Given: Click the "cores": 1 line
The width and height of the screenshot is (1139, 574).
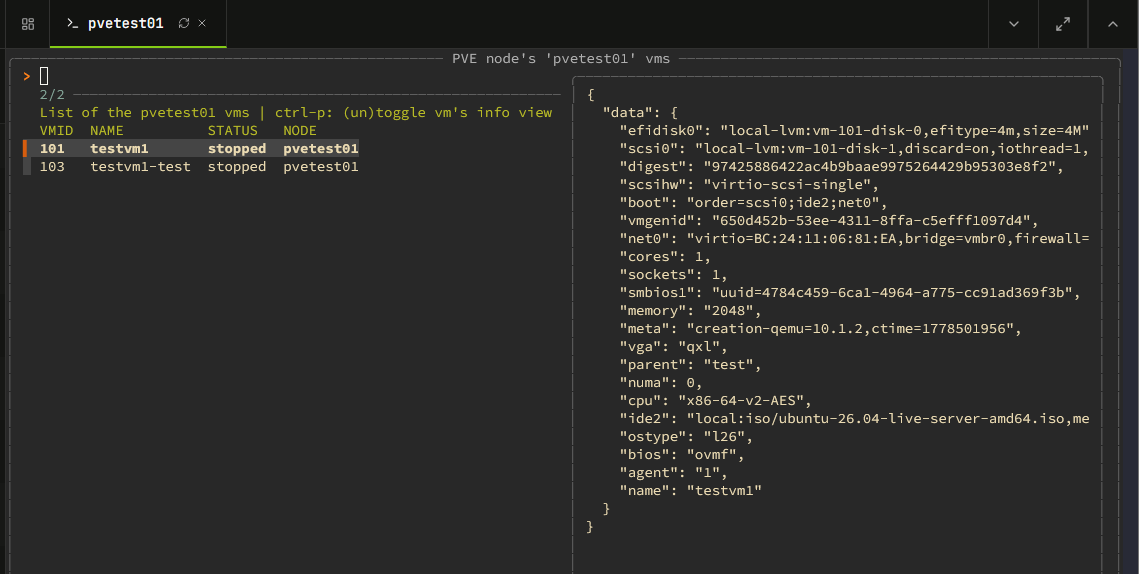Looking at the screenshot, I should [665, 256].
